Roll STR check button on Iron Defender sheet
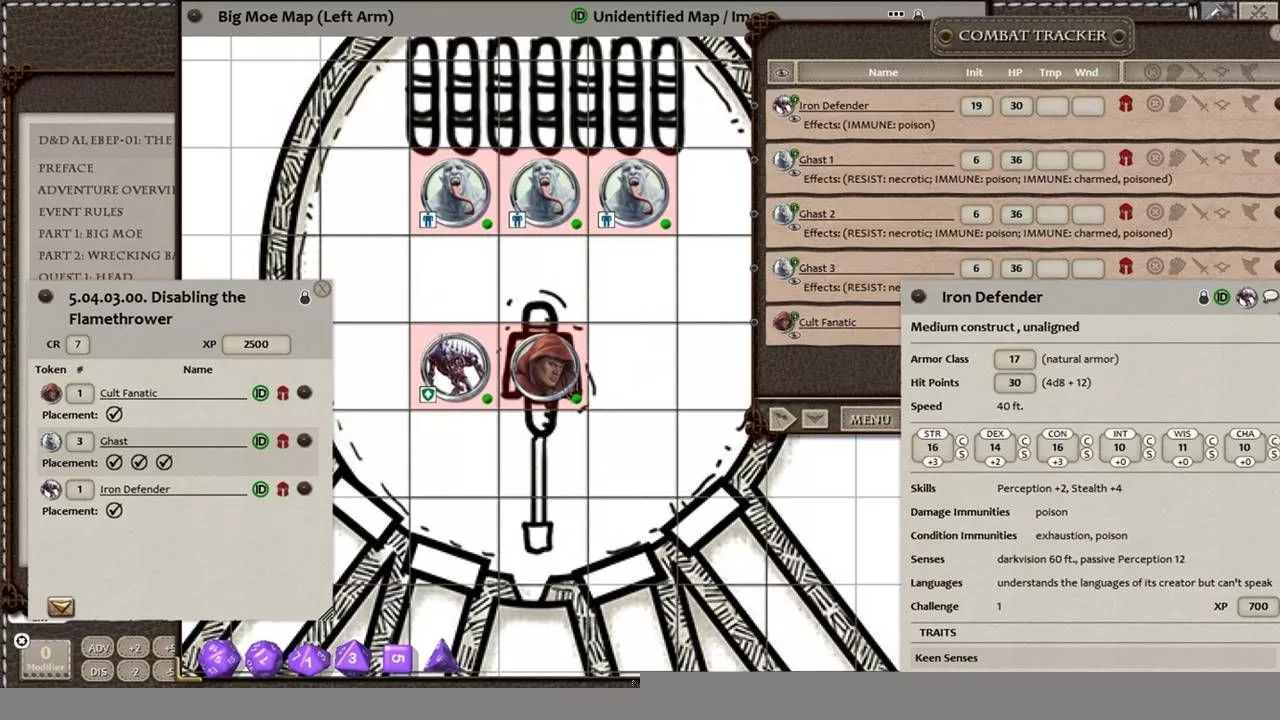Image resolution: width=1280 pixels, height=720 pixels. point(961,441)
